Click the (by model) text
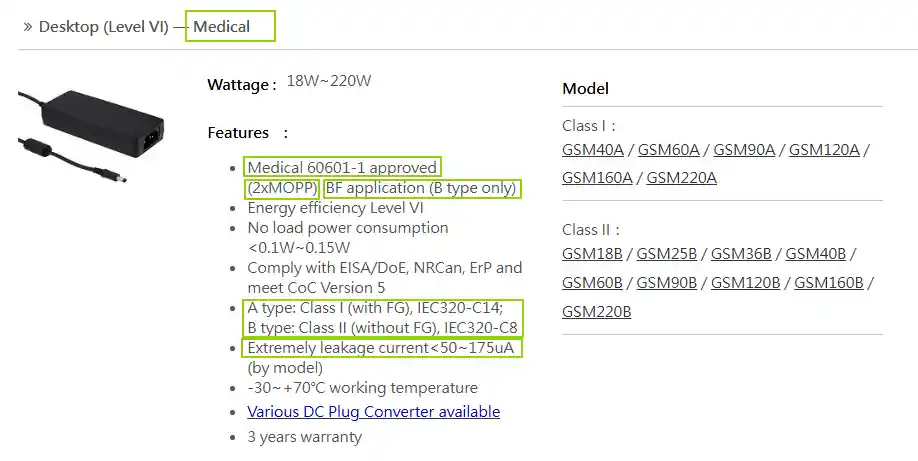The height and width of the screenshot is (461, 918). (285, 368)
